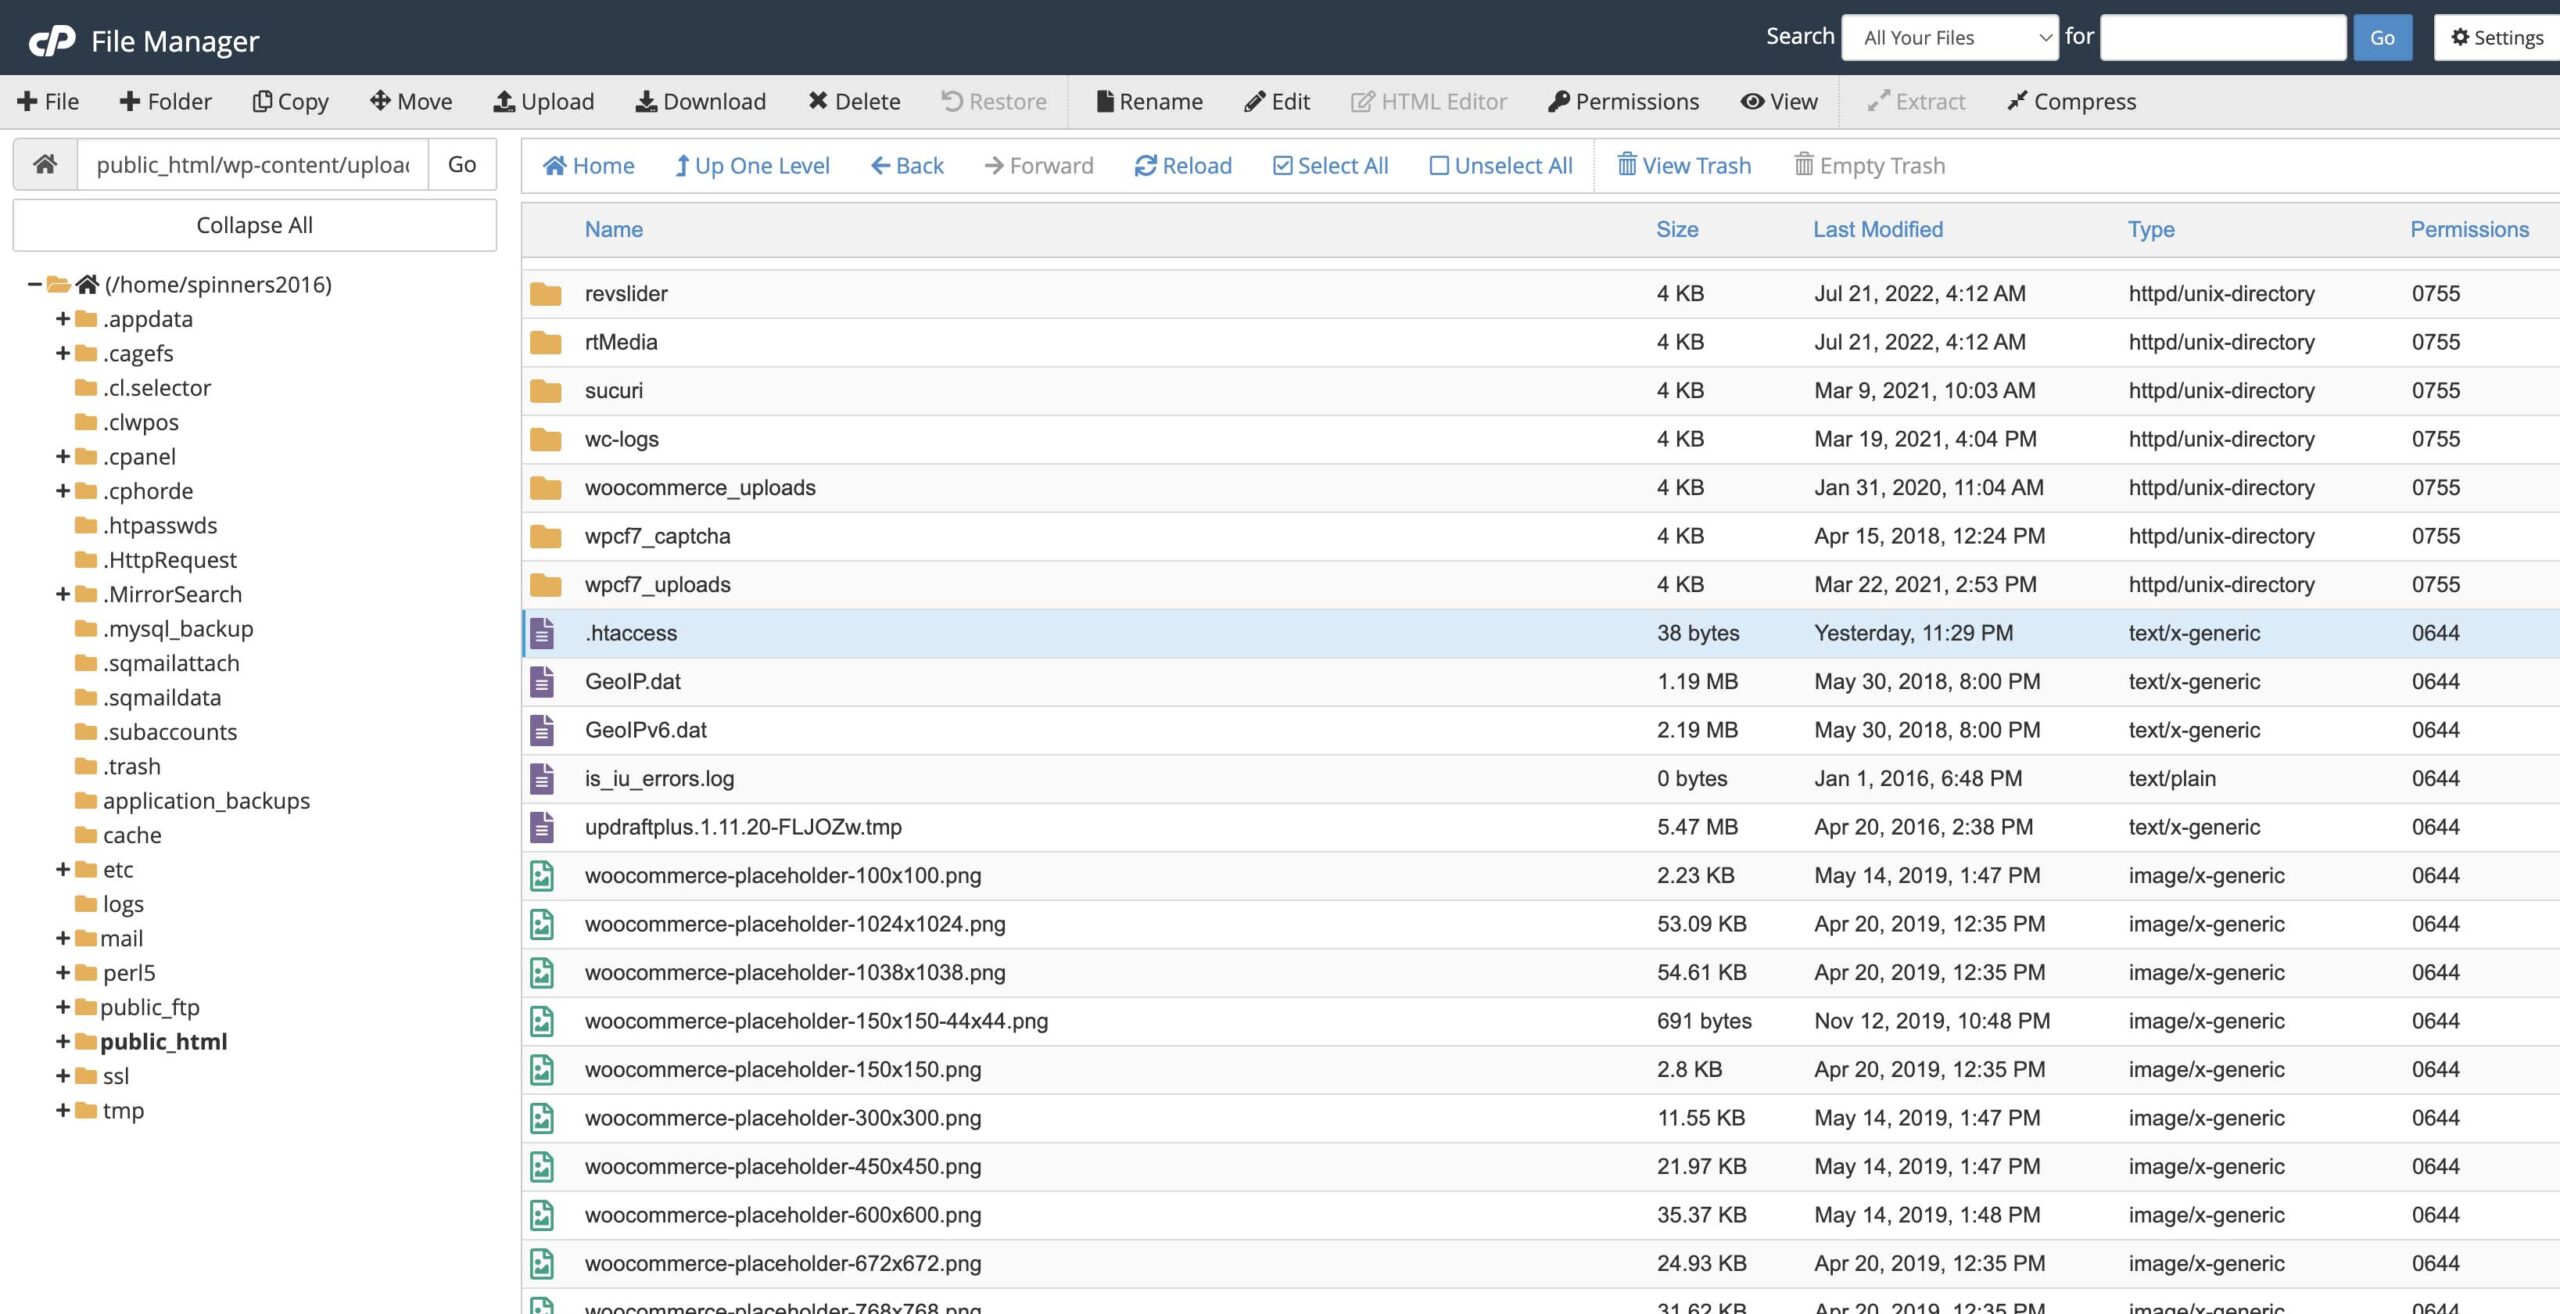This screenshot has height=1314, width=2560.
Task: Select the wpcf7_uploads folder name
Action: [657, 585]
